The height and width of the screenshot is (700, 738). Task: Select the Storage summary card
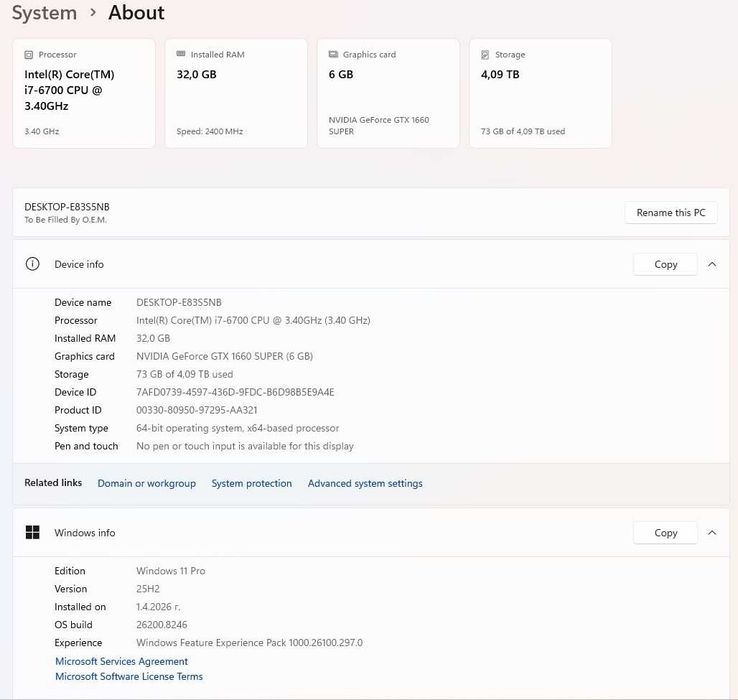click(x=540, y=93)
